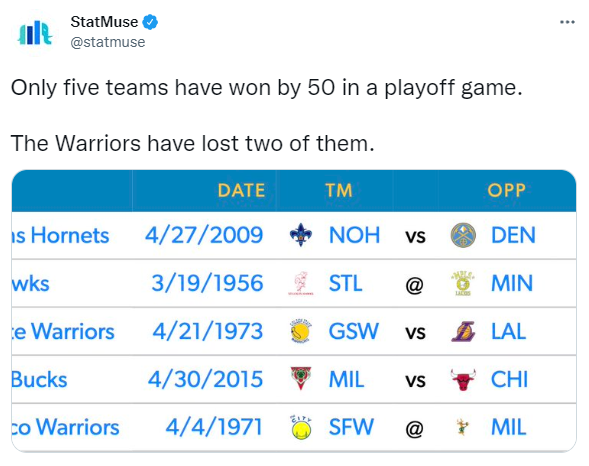Image resolution: width=589 pixels, height=466 pixels.
Task: Click the New Orleans Hornets team logo
Action: click(x=301, y=235)
